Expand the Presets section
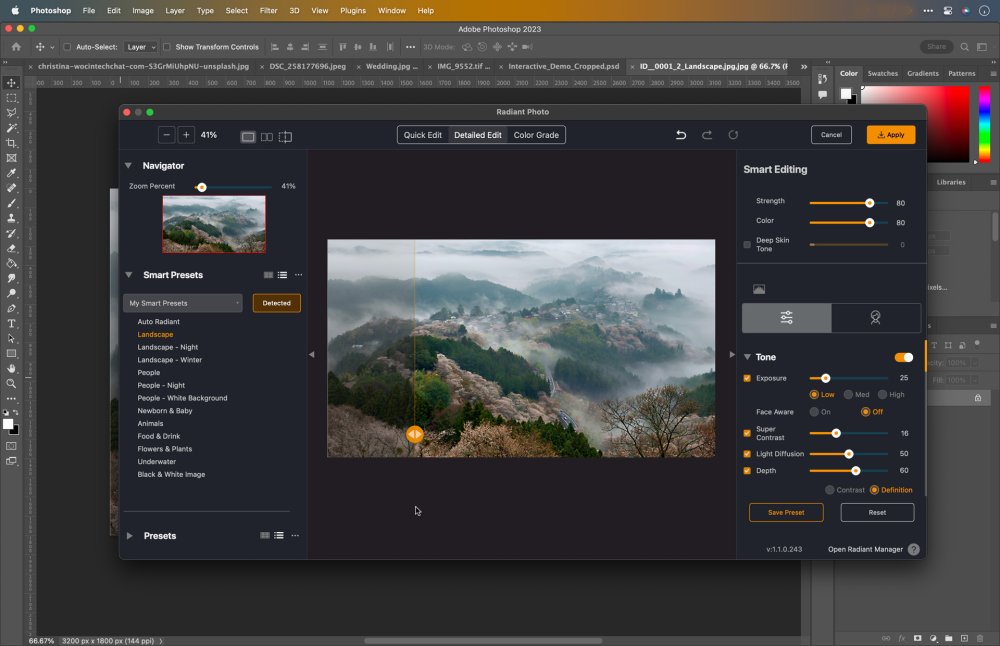This screenshot has width=1000, height=646. click(129, 536)
